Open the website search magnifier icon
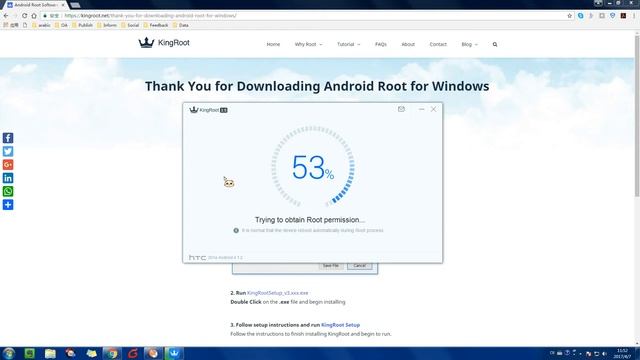The width and height of the screenshot is (640, 360). pos(495,44)
